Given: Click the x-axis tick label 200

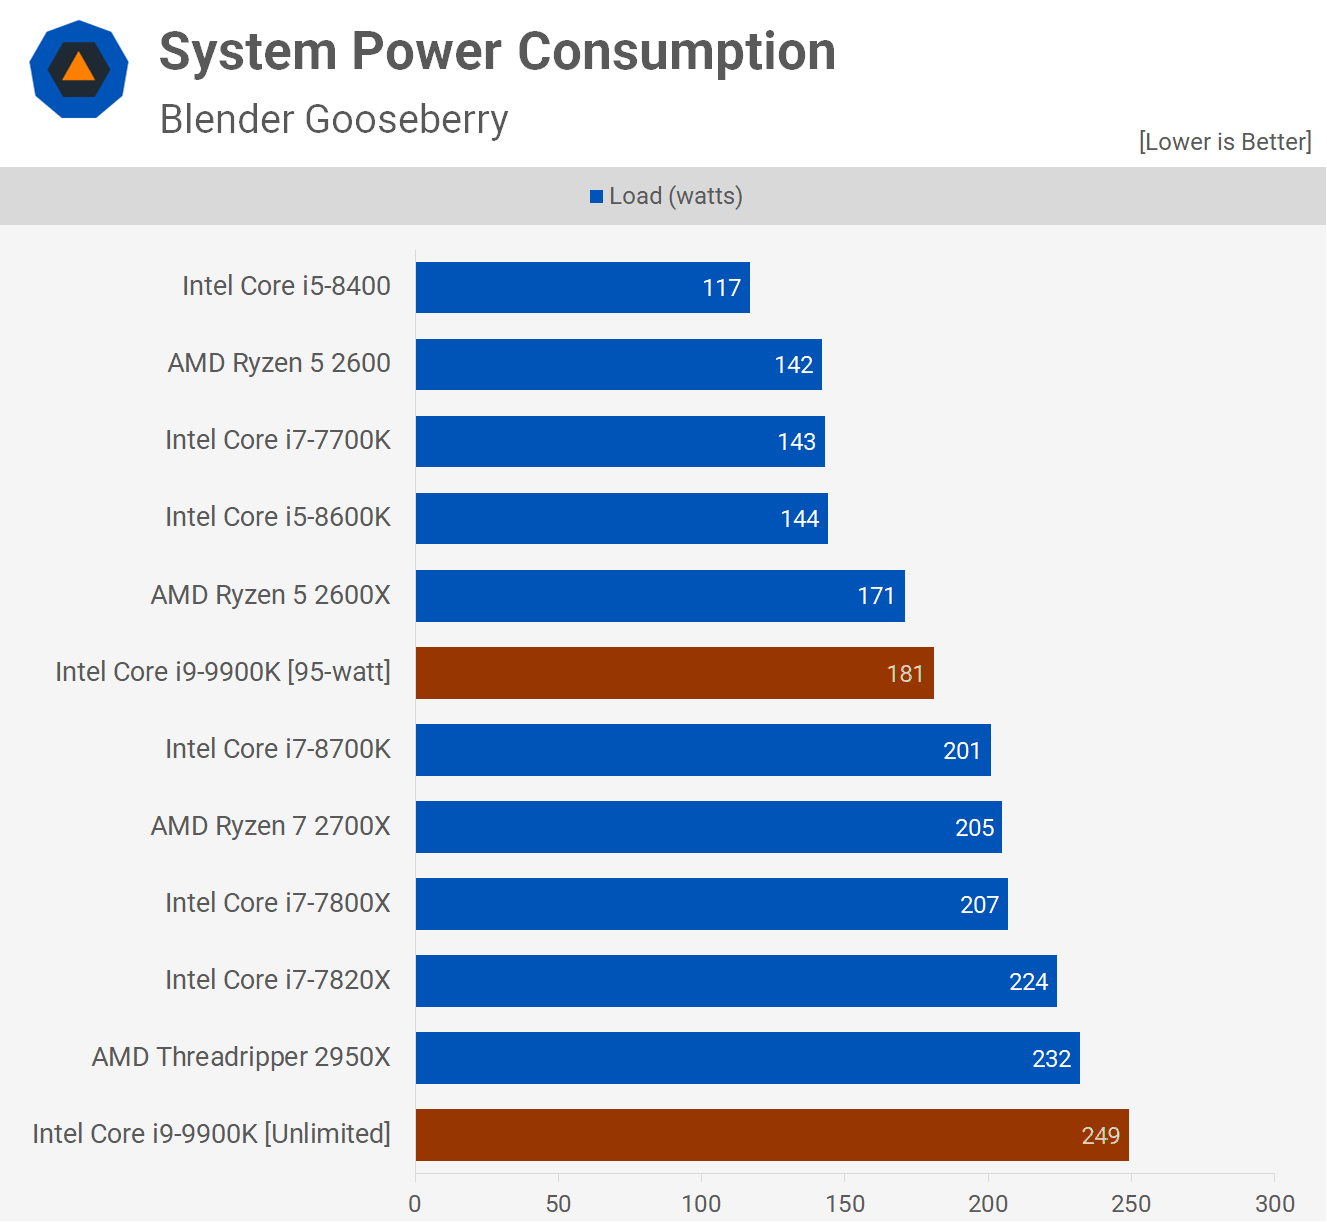Looking at the screenshot, I should click(988, 1204).
